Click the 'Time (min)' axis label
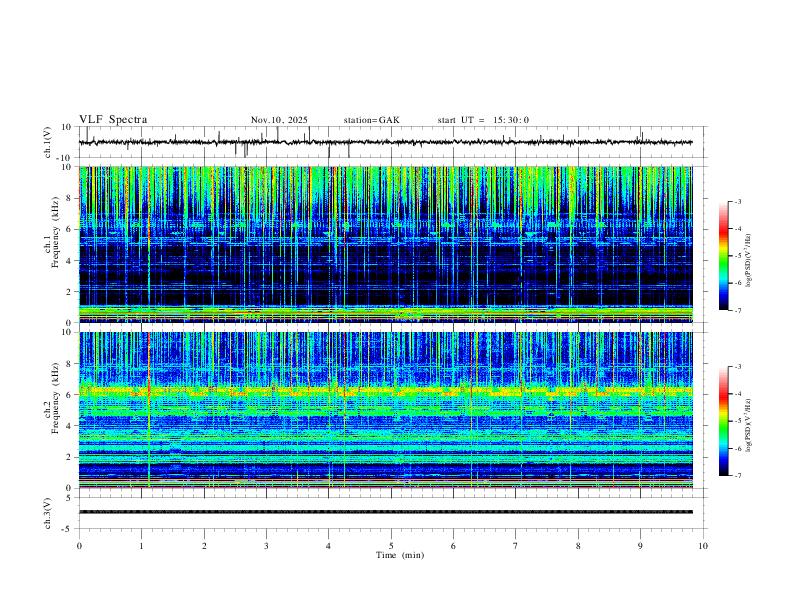This screenshot has width=792, height=612. pyautogui.click(x=400, y=555)
